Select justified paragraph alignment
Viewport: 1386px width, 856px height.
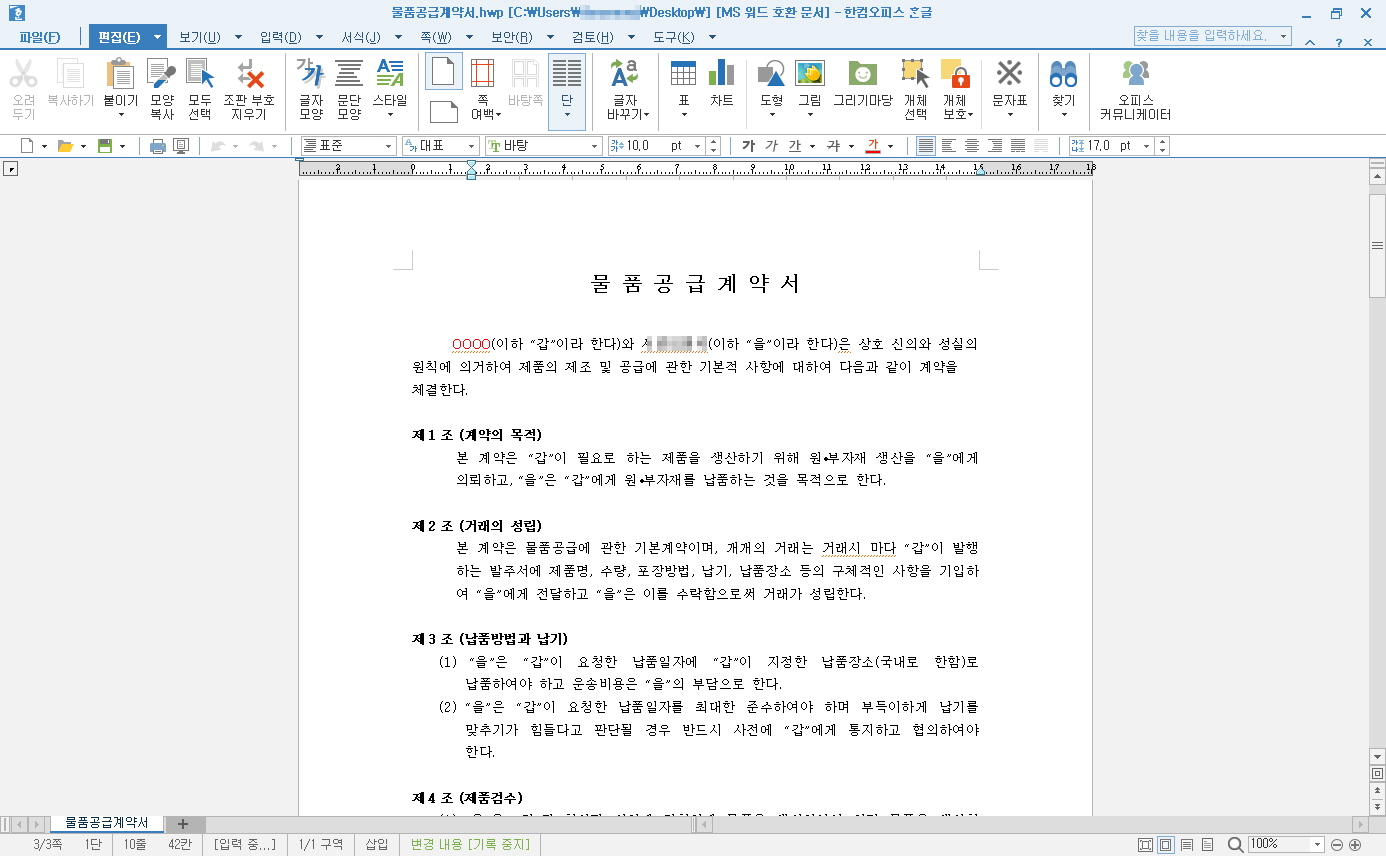[926, 146]
